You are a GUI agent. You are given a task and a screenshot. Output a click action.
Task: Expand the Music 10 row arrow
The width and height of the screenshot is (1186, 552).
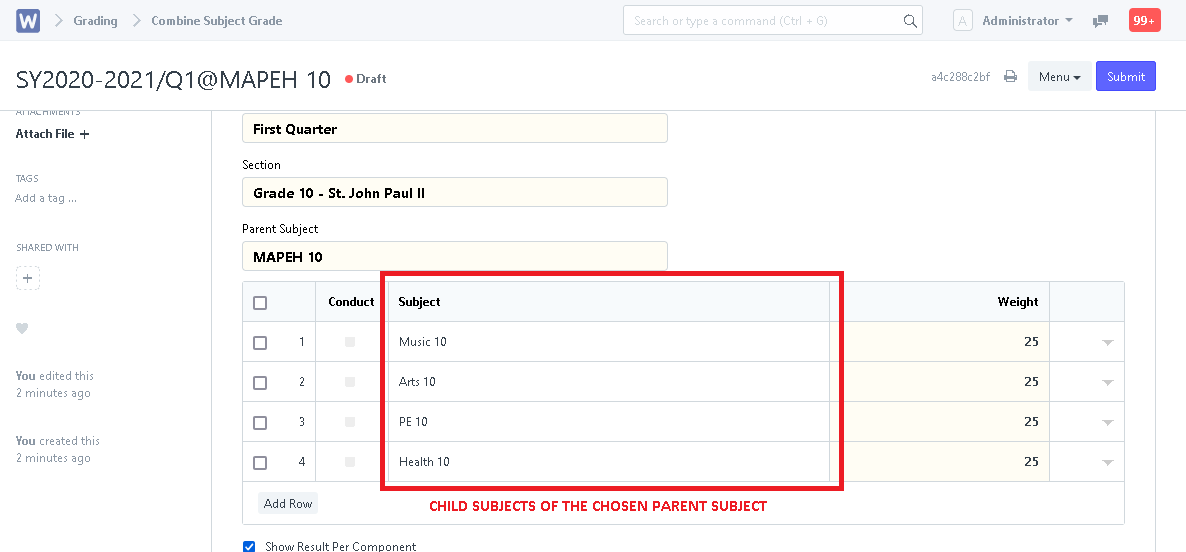[1107, 343]
